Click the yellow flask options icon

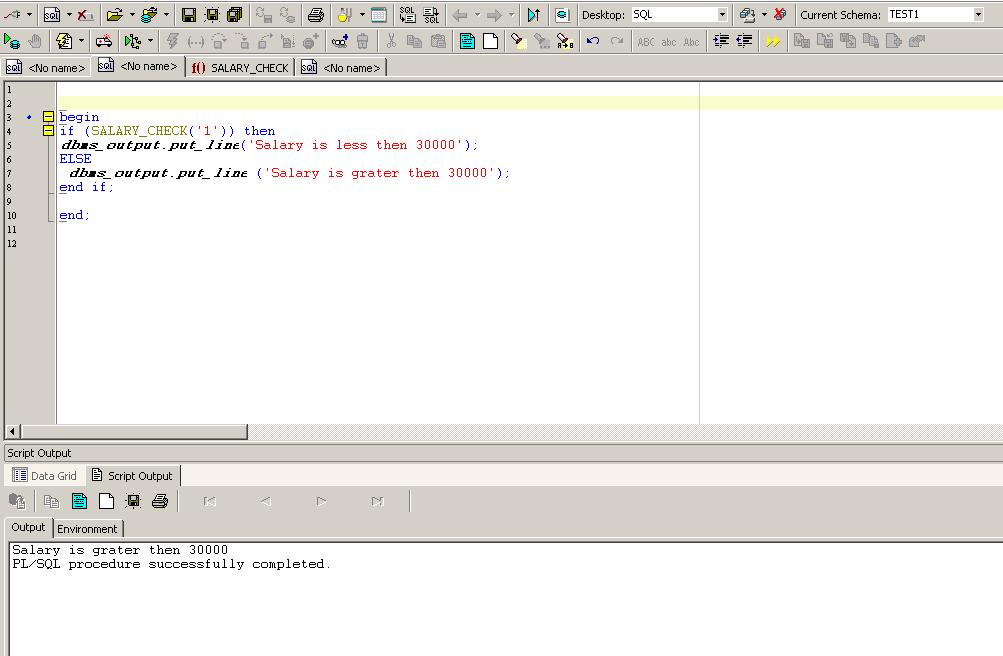[345, 14]
